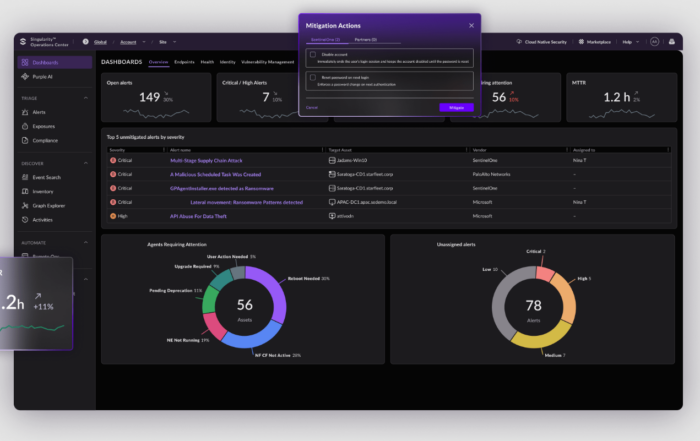700x441 pixels.
Task: Switch to the Endpoints dashboard tab
Action: click(x=184, y=62)
